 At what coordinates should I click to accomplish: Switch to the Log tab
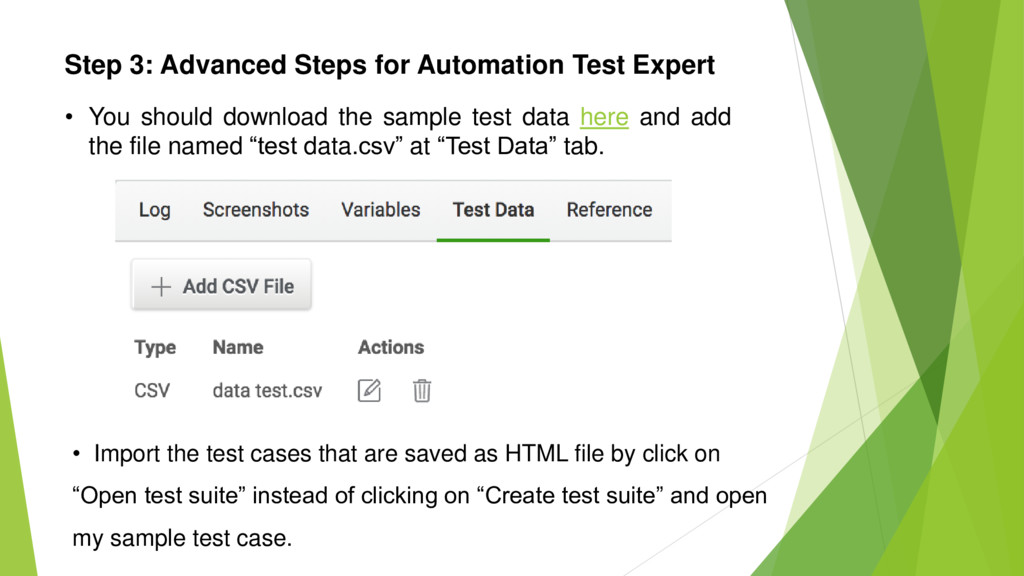click(x=154, y=210)
